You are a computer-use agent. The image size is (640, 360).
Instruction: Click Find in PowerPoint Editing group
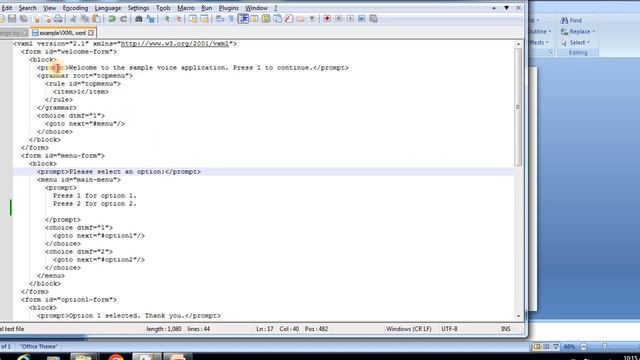point(571,20)
